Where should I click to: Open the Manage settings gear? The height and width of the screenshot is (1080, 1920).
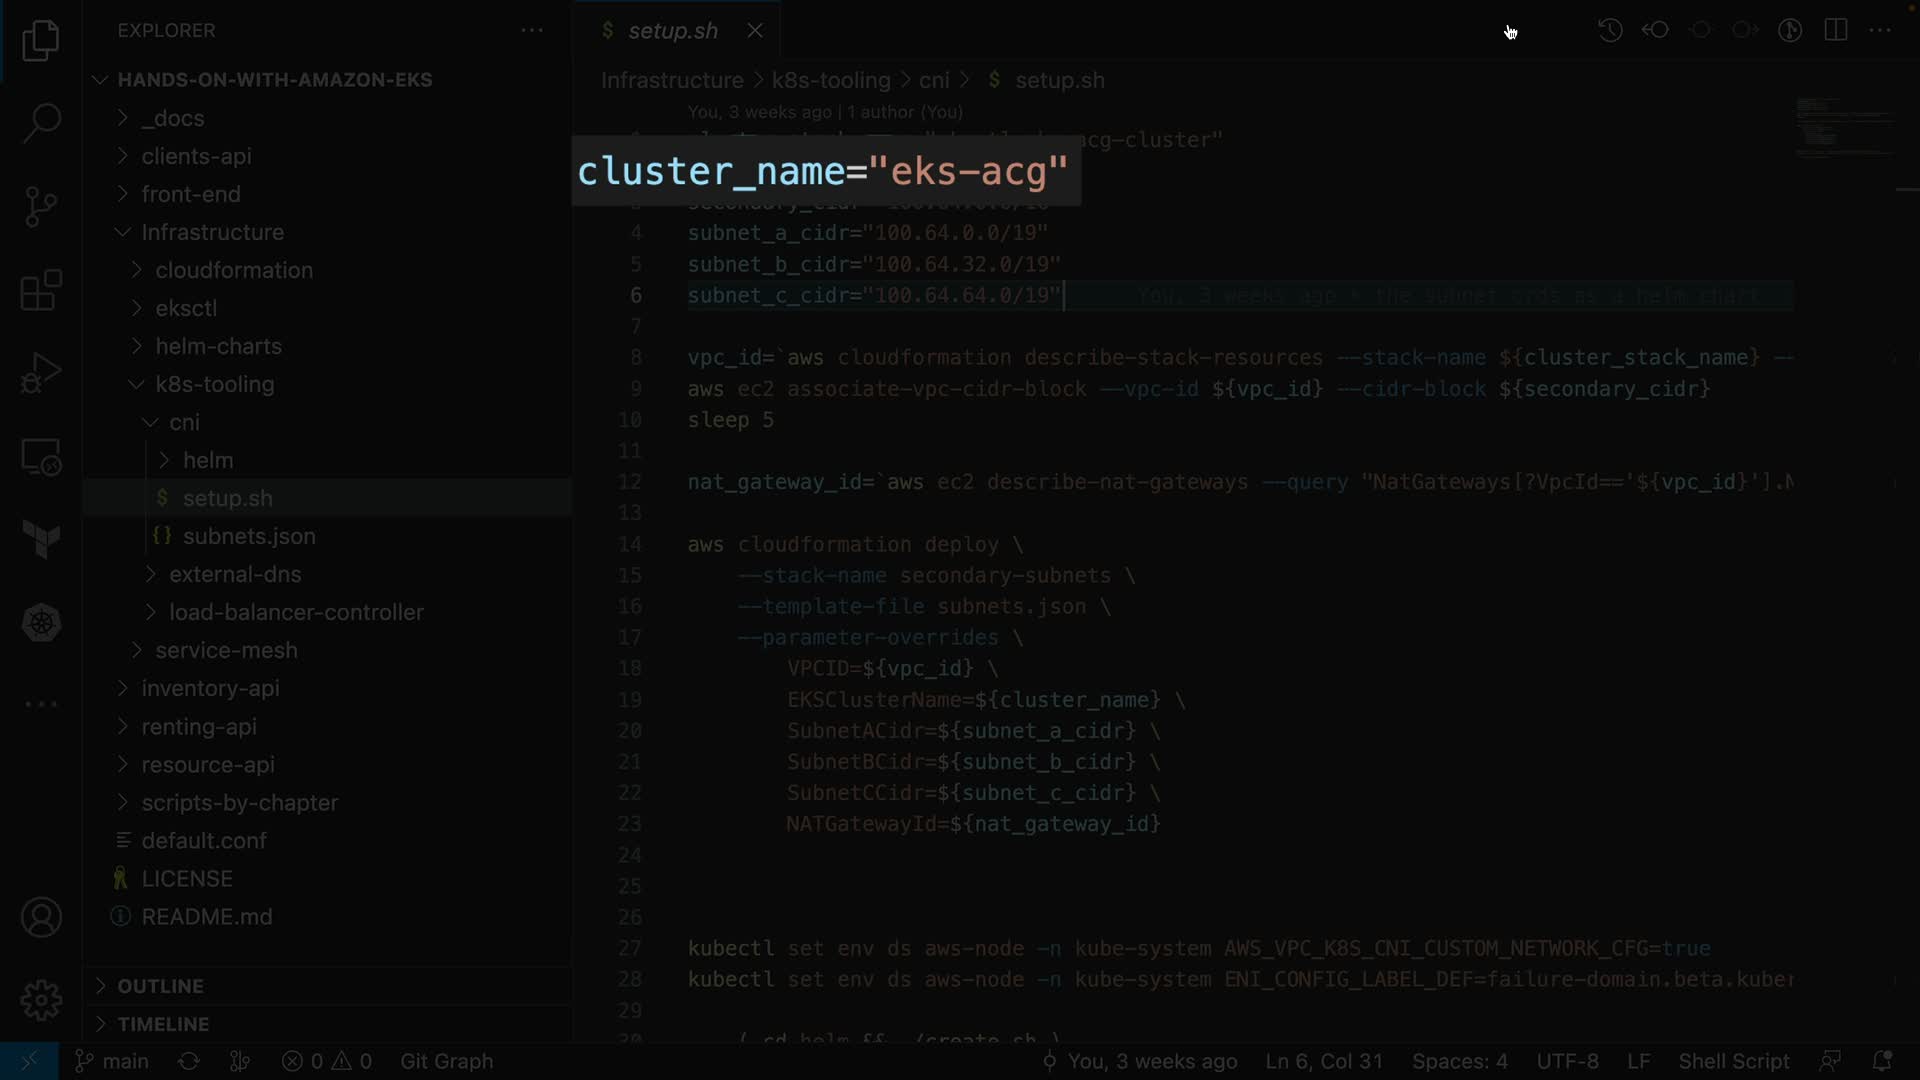point(41,1000)
